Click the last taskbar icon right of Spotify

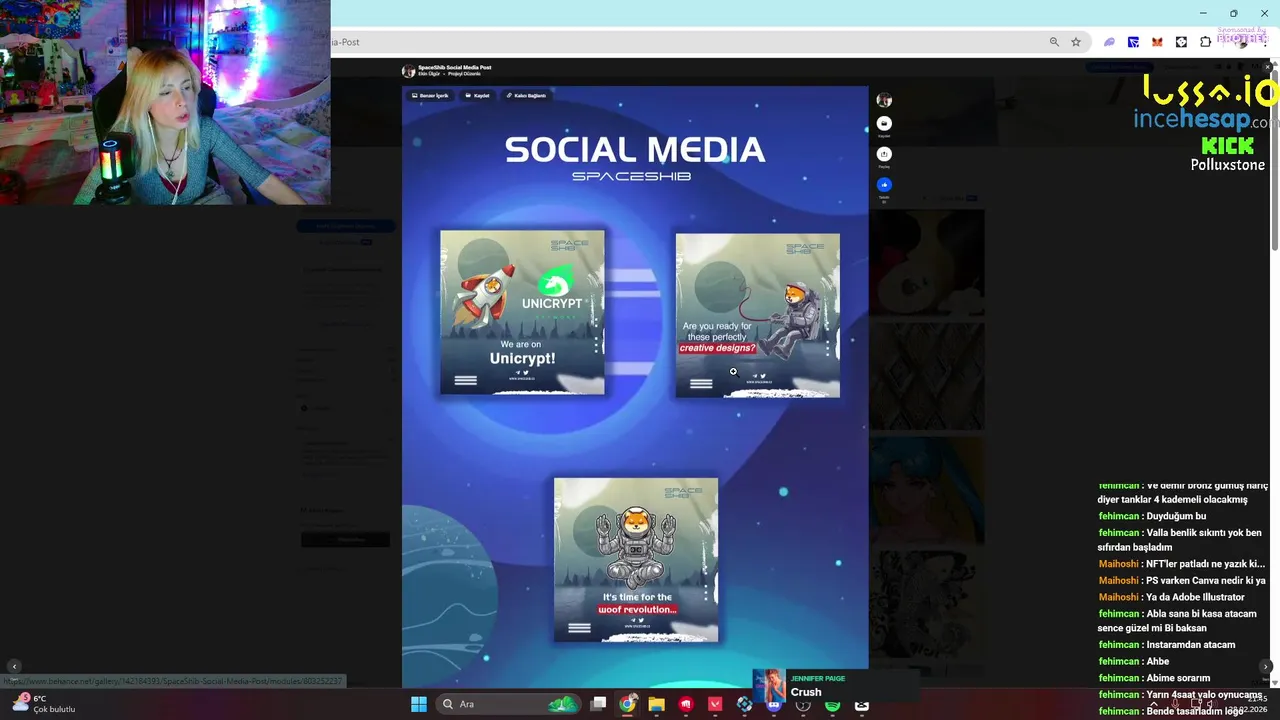[862, 705]
